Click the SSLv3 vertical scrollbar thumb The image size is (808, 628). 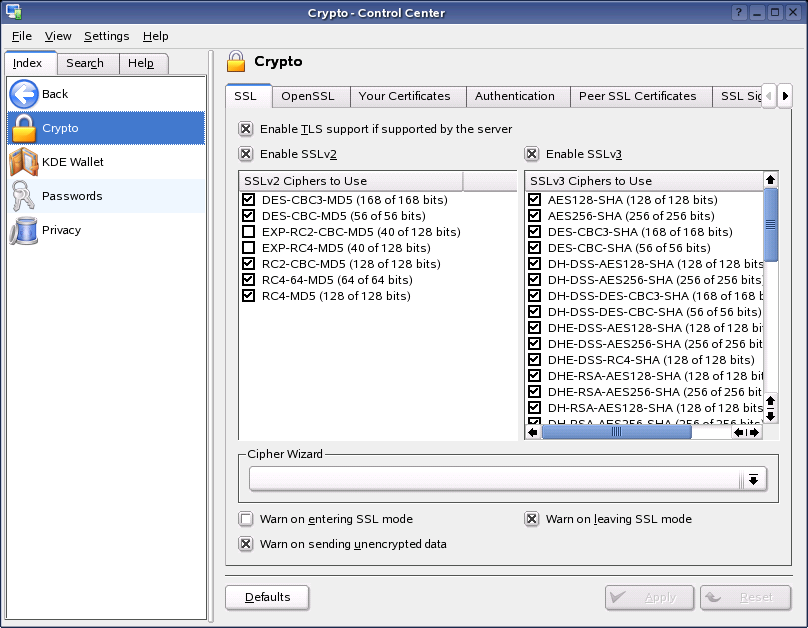tap(770, 225)
